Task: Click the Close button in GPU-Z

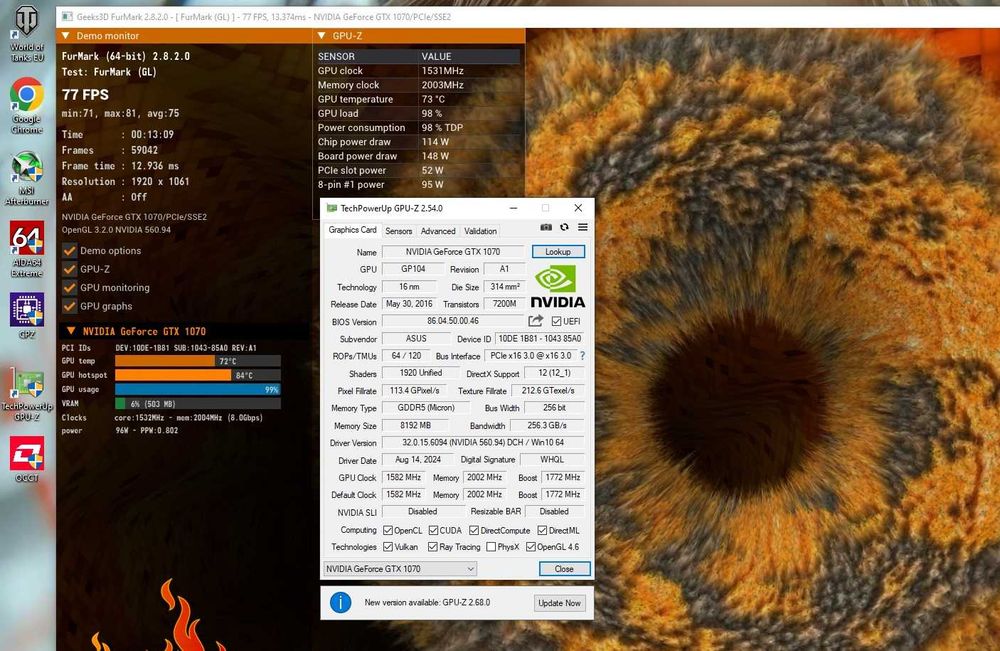Action: [x=564, y=569]
